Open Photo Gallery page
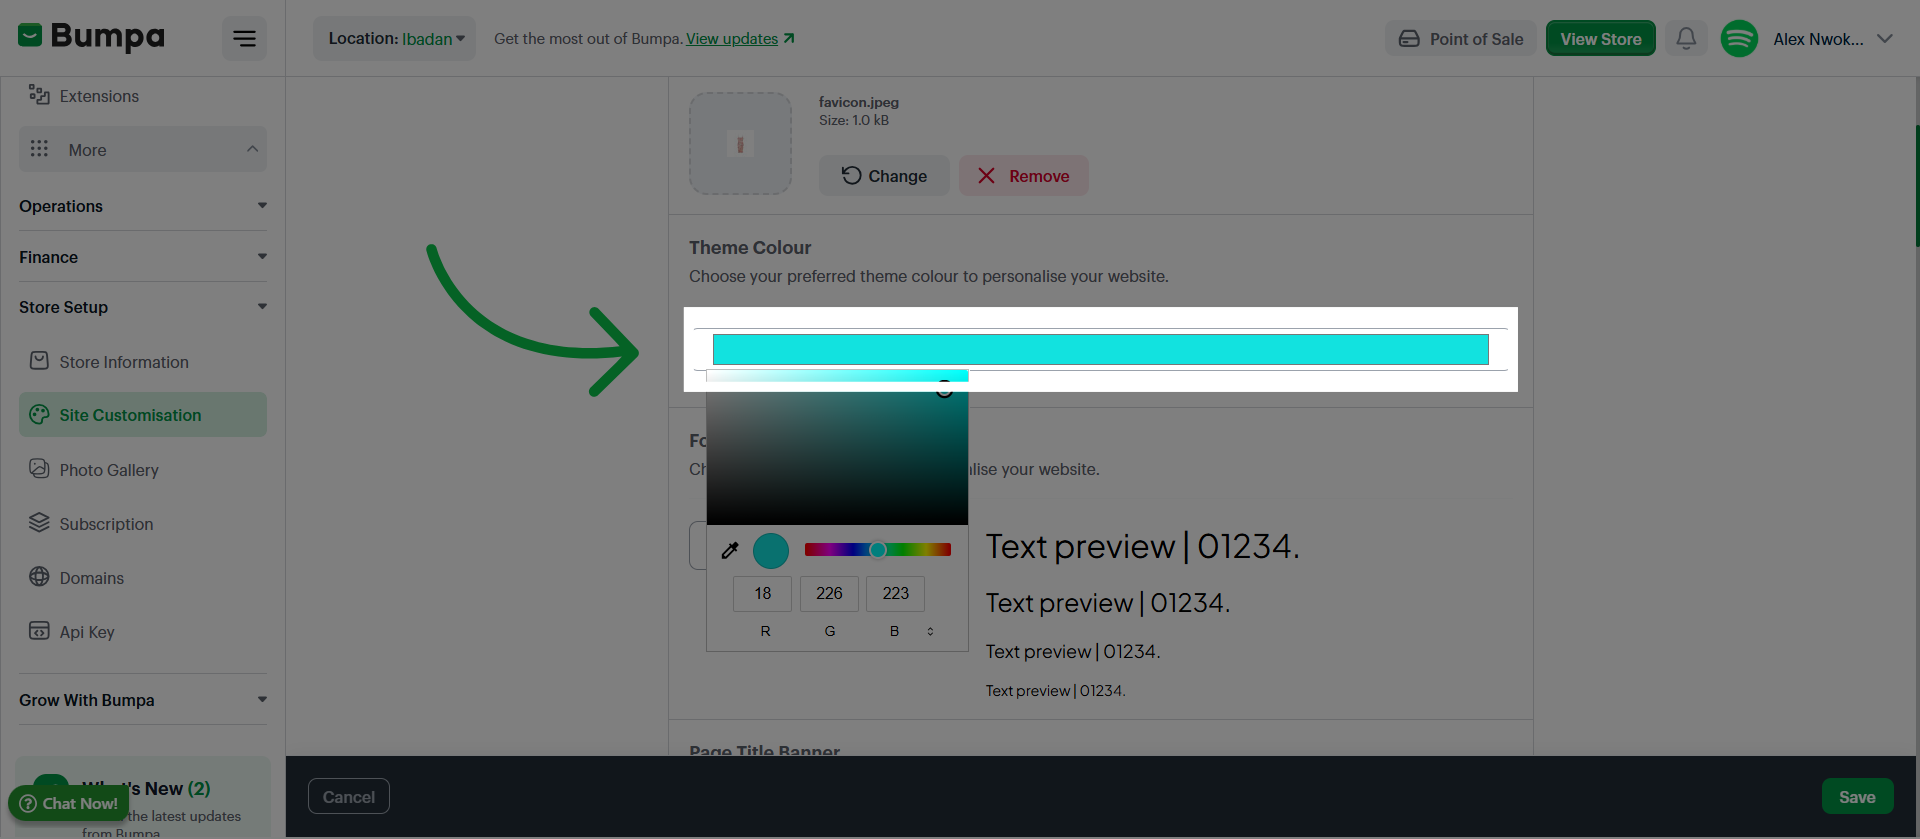The height and width of the screenshot is (839, 1920). click(109, 470)
